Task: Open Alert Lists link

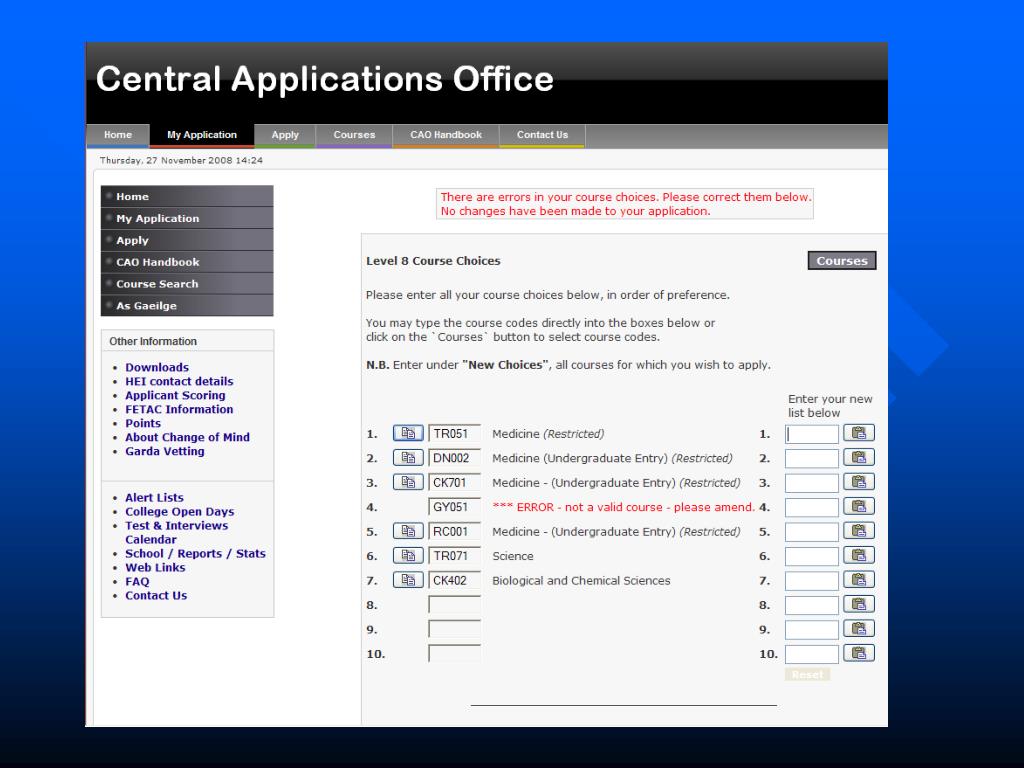Action: [154, 498]
